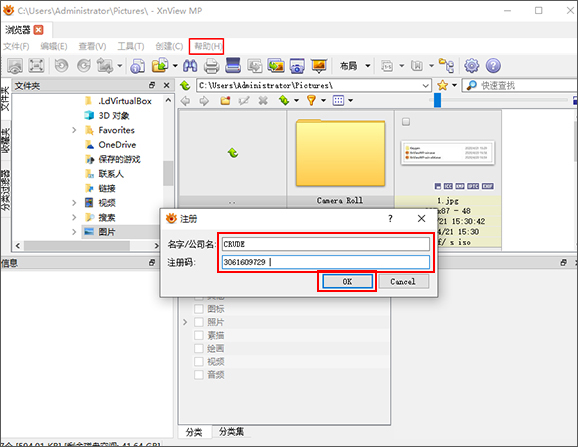Screen dimensions: 578x447
Task: Click the JPEG lossless transform icon
Action: [x=105, y=66]
